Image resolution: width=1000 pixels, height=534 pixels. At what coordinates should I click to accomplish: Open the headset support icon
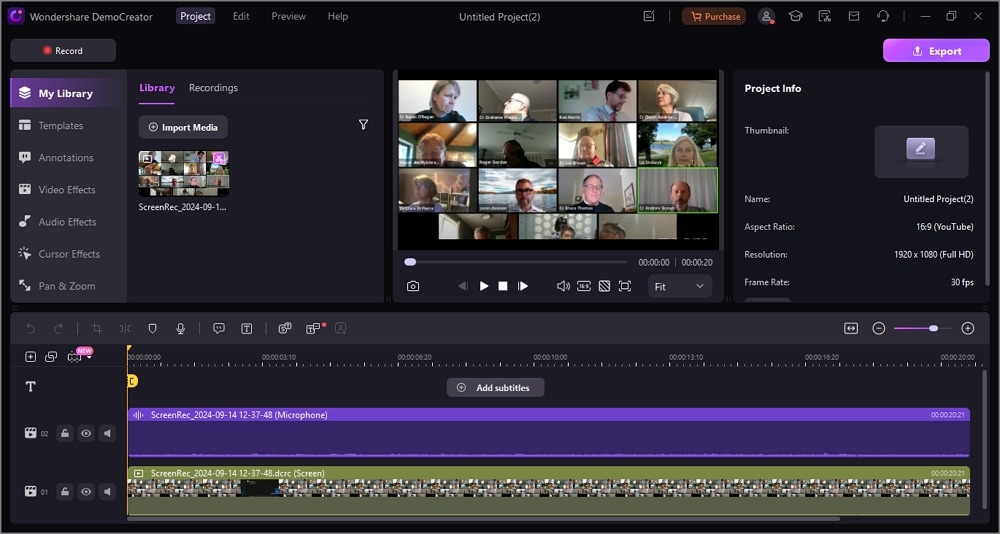click(883, 17)
